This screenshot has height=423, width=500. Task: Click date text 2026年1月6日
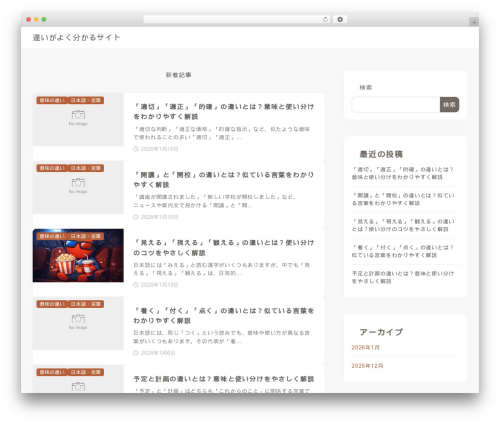[x=158, y=353]
